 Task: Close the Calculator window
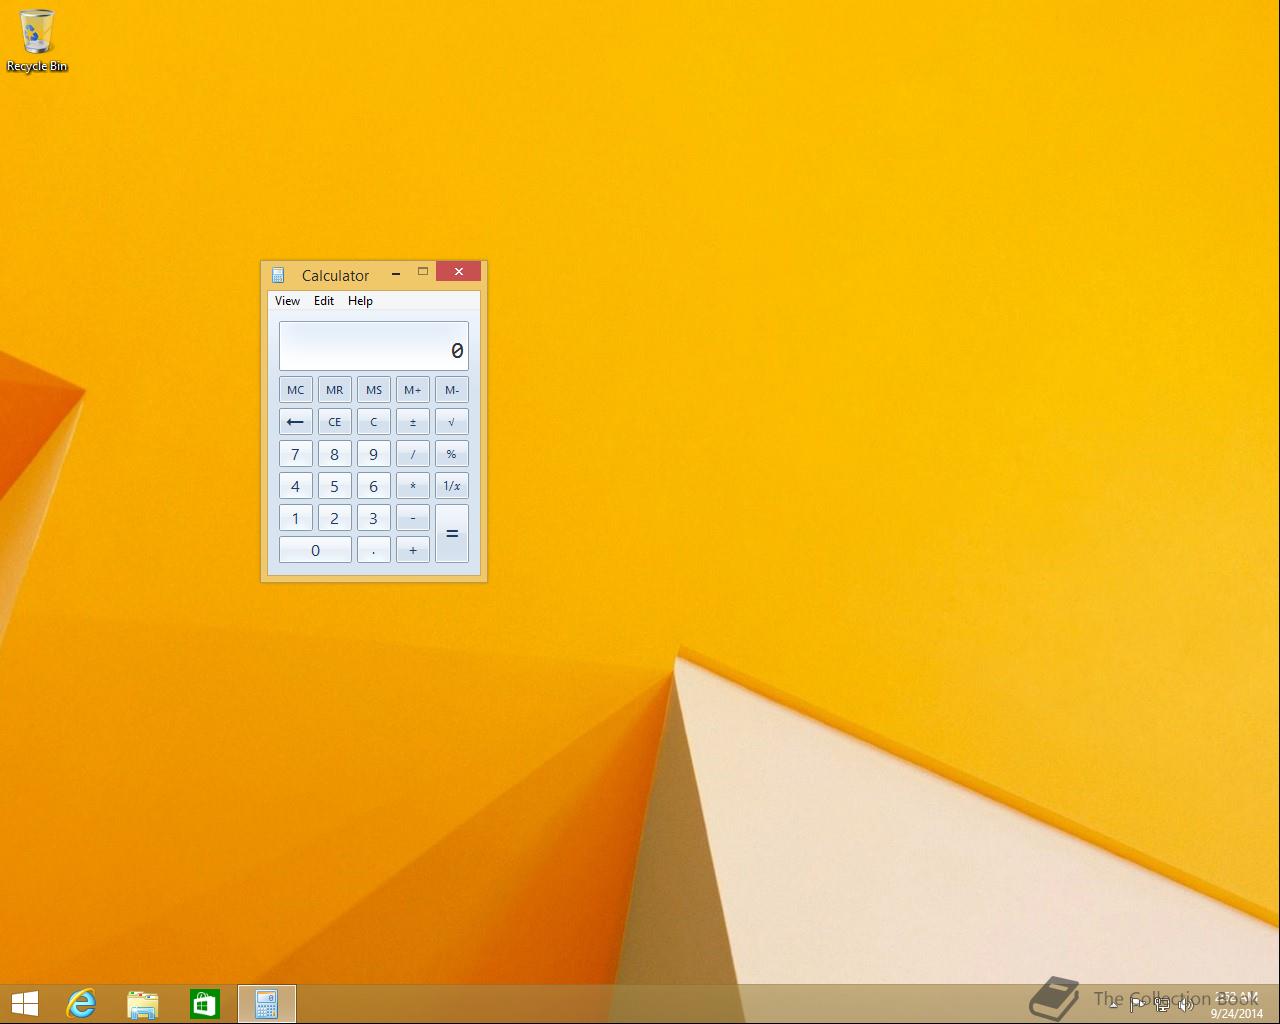[459, 272]
